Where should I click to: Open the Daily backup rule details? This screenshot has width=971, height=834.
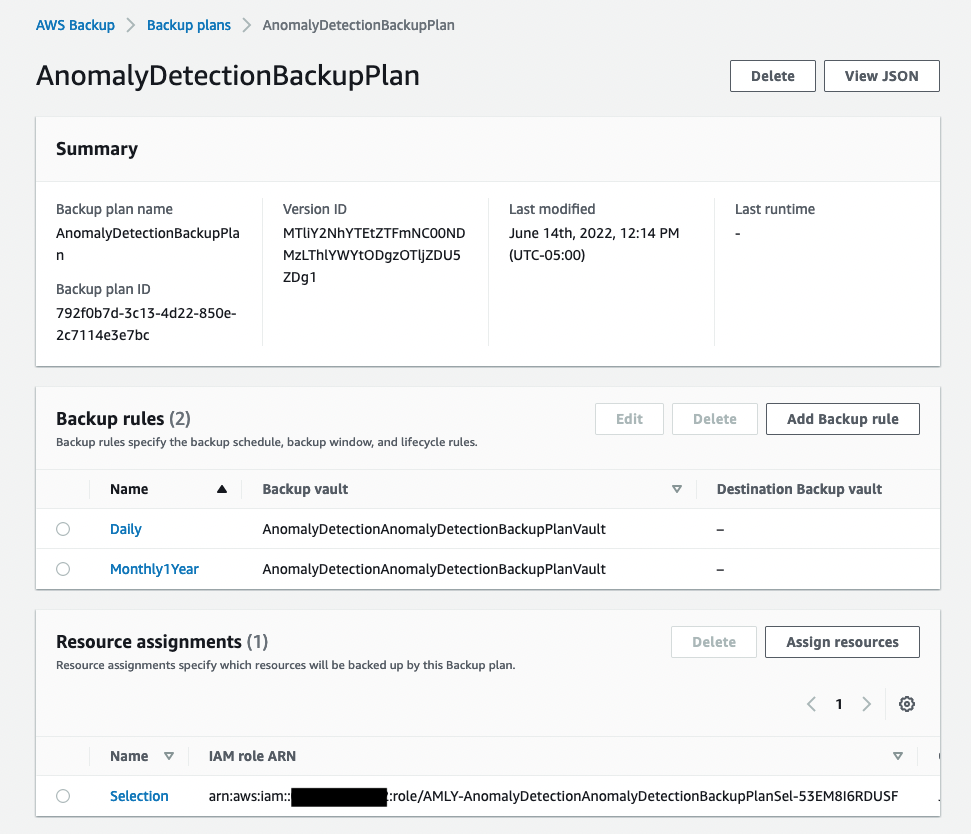pyautogui.click(x=125, y=528)
